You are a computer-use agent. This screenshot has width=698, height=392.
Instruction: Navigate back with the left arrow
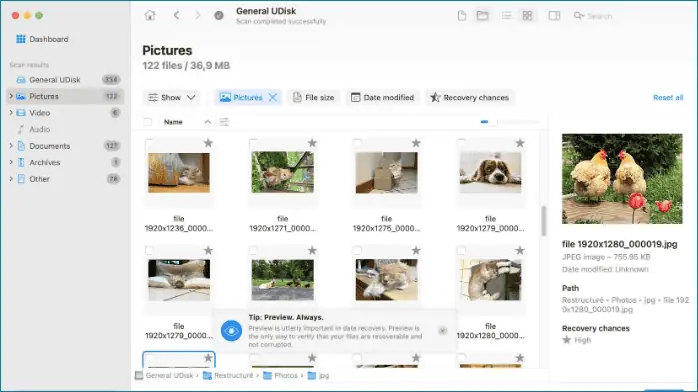tap(176, 15)
